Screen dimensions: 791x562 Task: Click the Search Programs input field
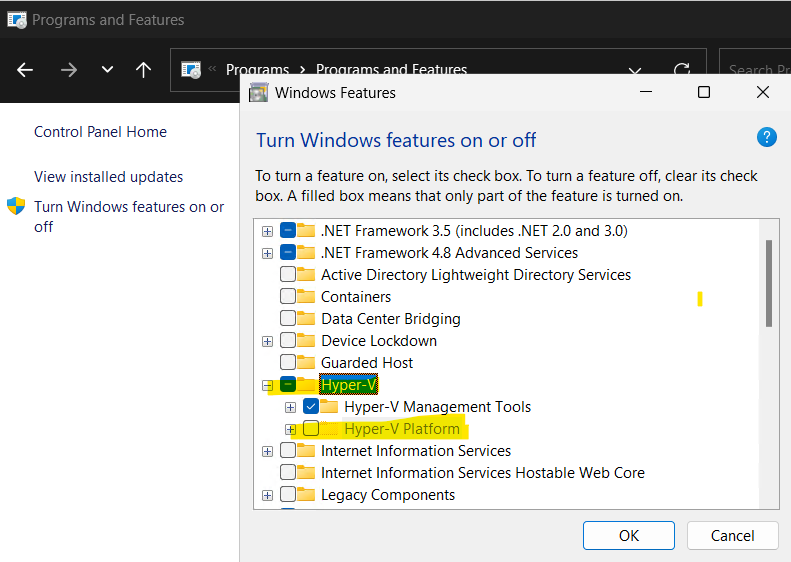[755, 70]
